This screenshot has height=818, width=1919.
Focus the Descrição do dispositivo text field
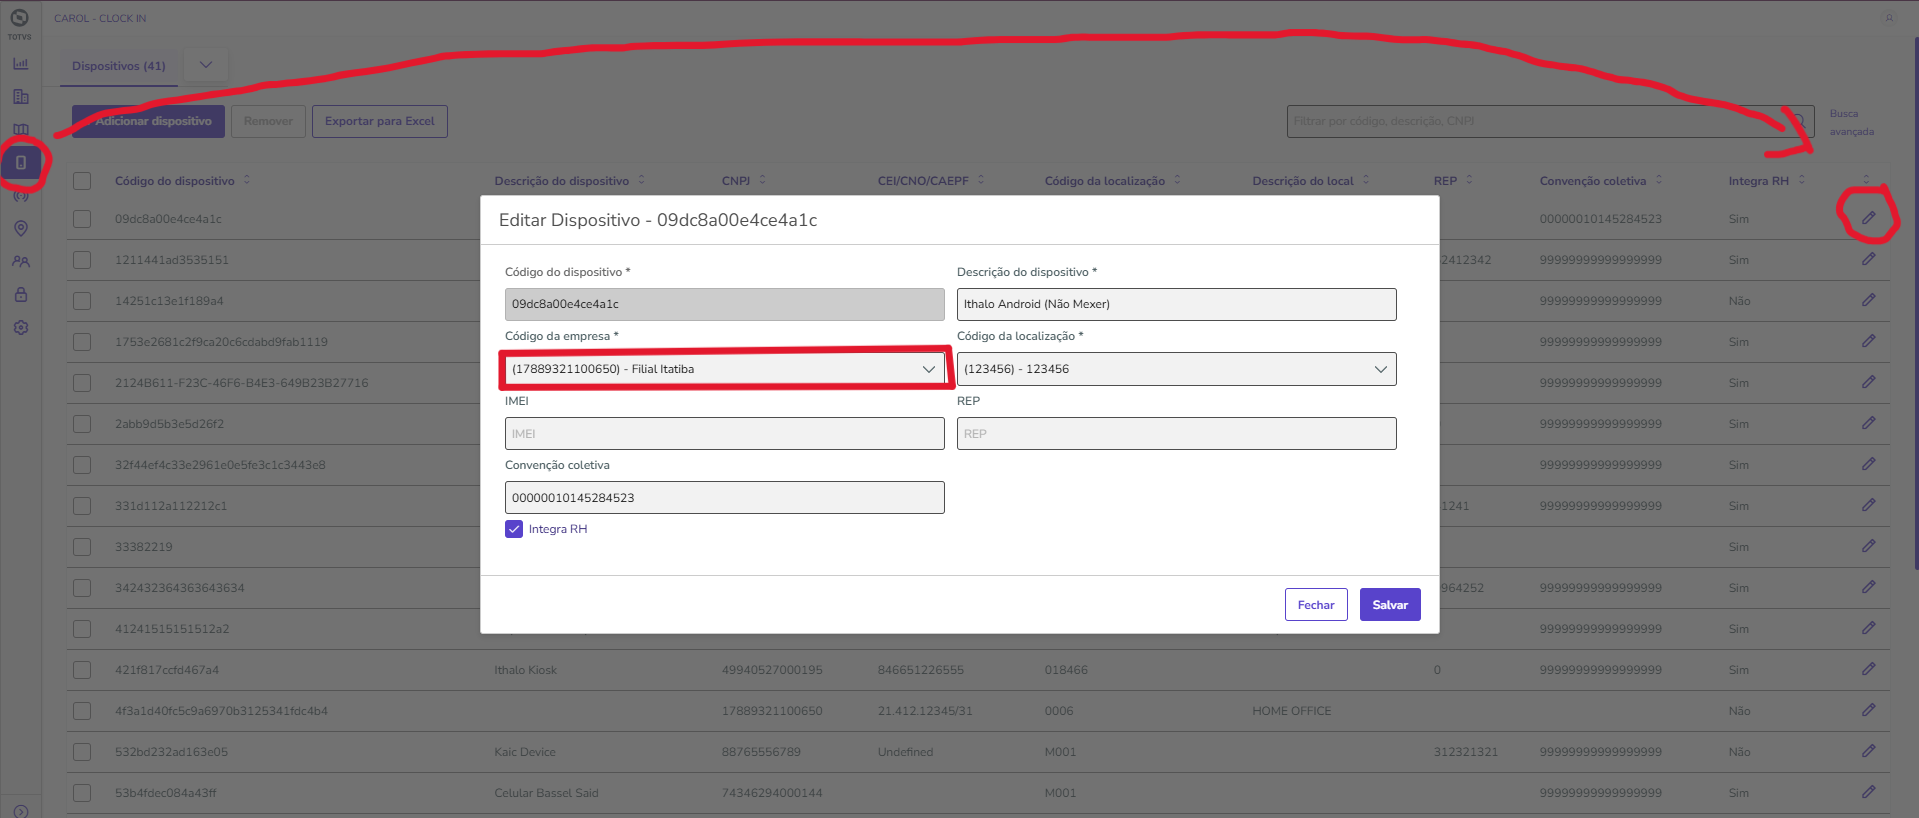click(1176, 304)
